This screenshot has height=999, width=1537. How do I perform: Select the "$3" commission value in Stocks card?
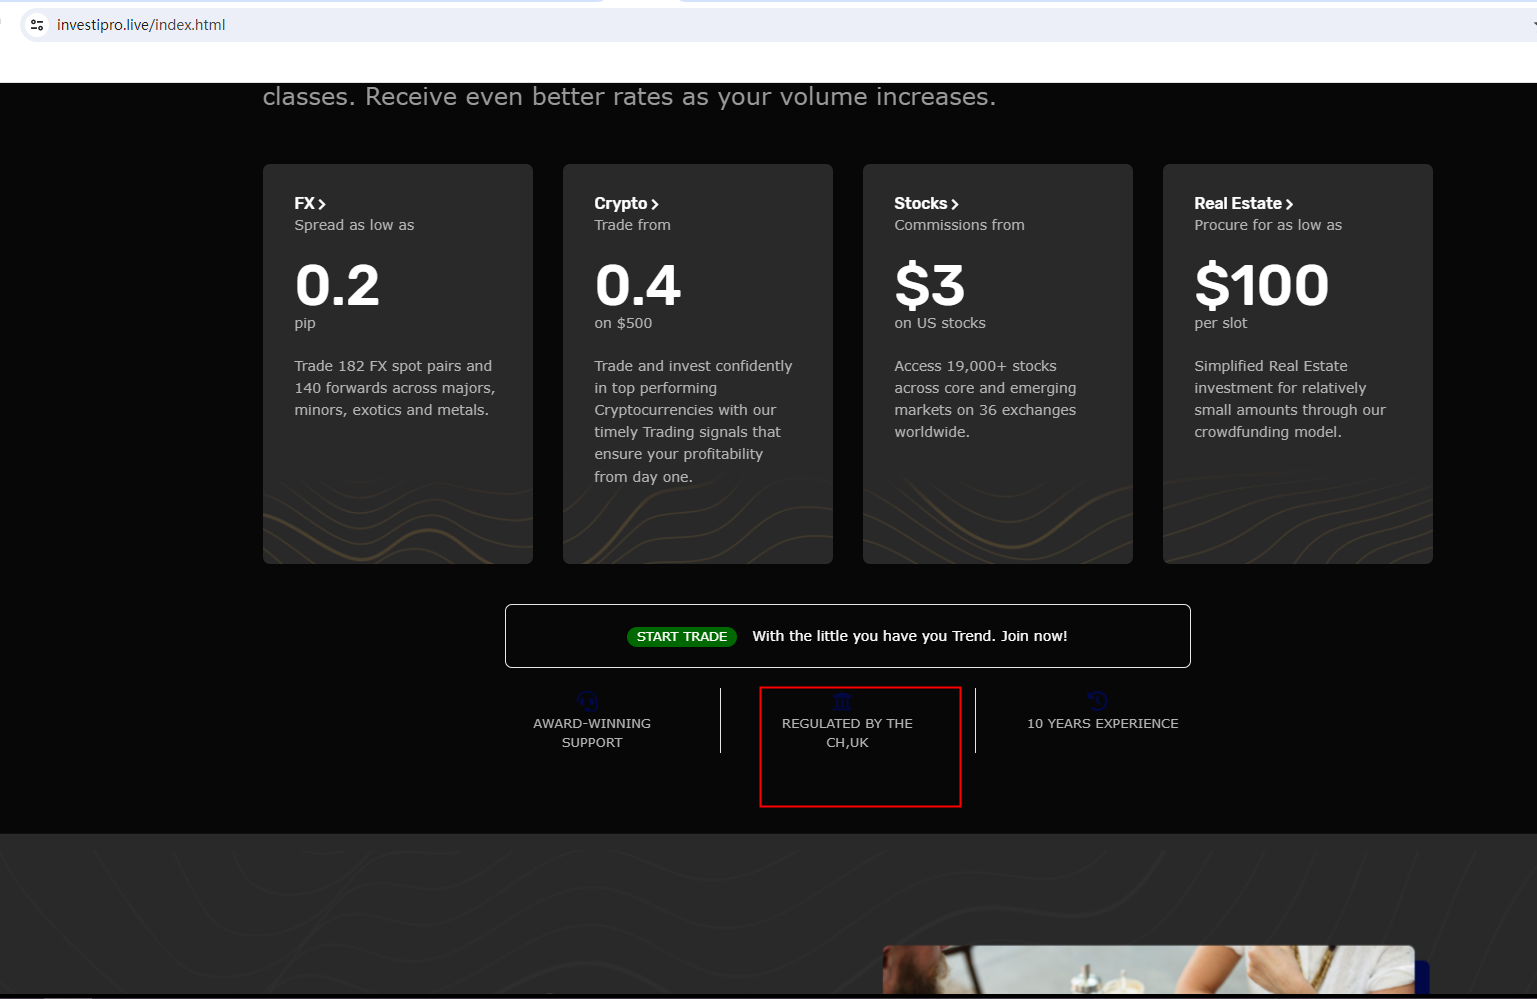(930, 285)
